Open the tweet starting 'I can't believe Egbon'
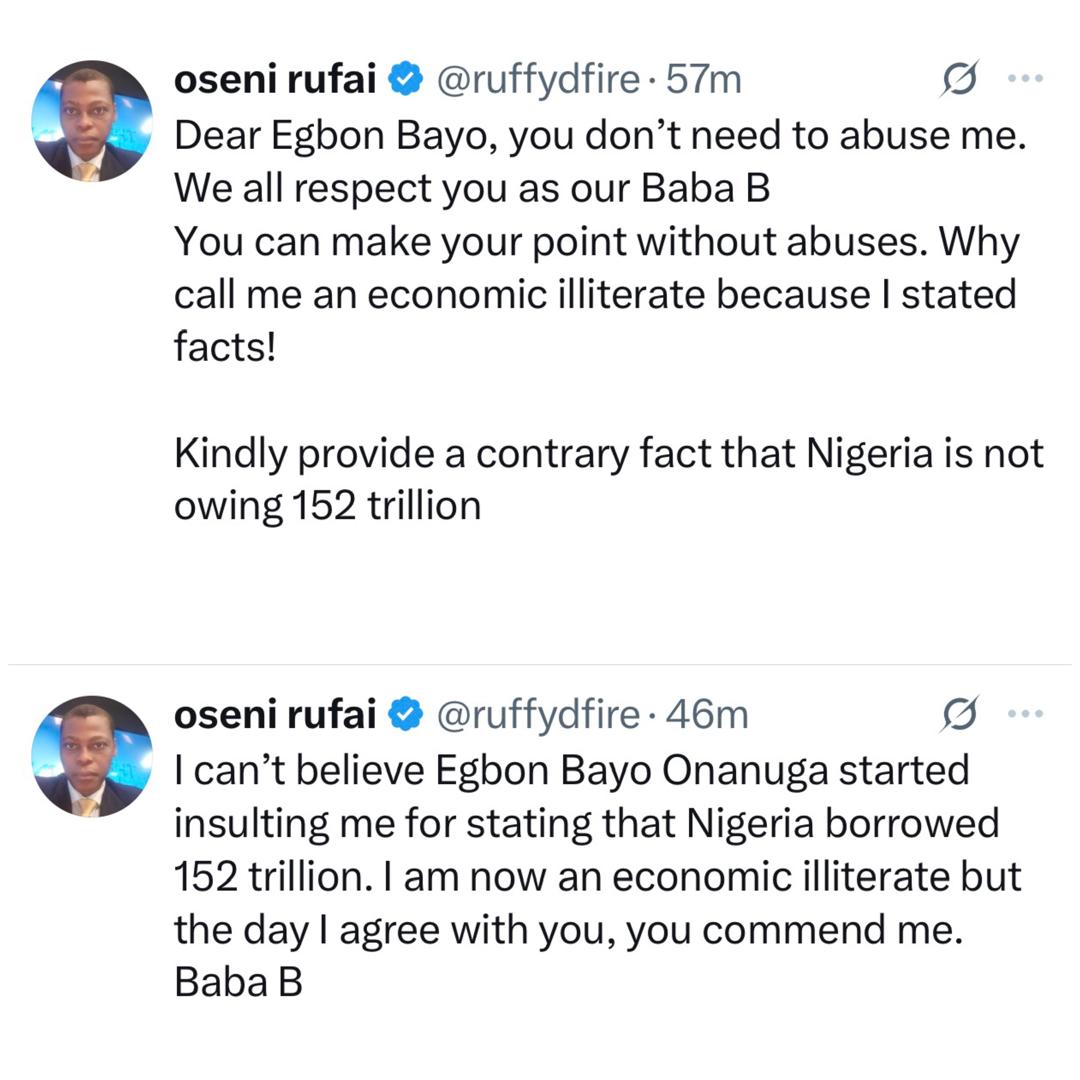The width and height of the screenshot is (1080, 1080). (572, 770)
